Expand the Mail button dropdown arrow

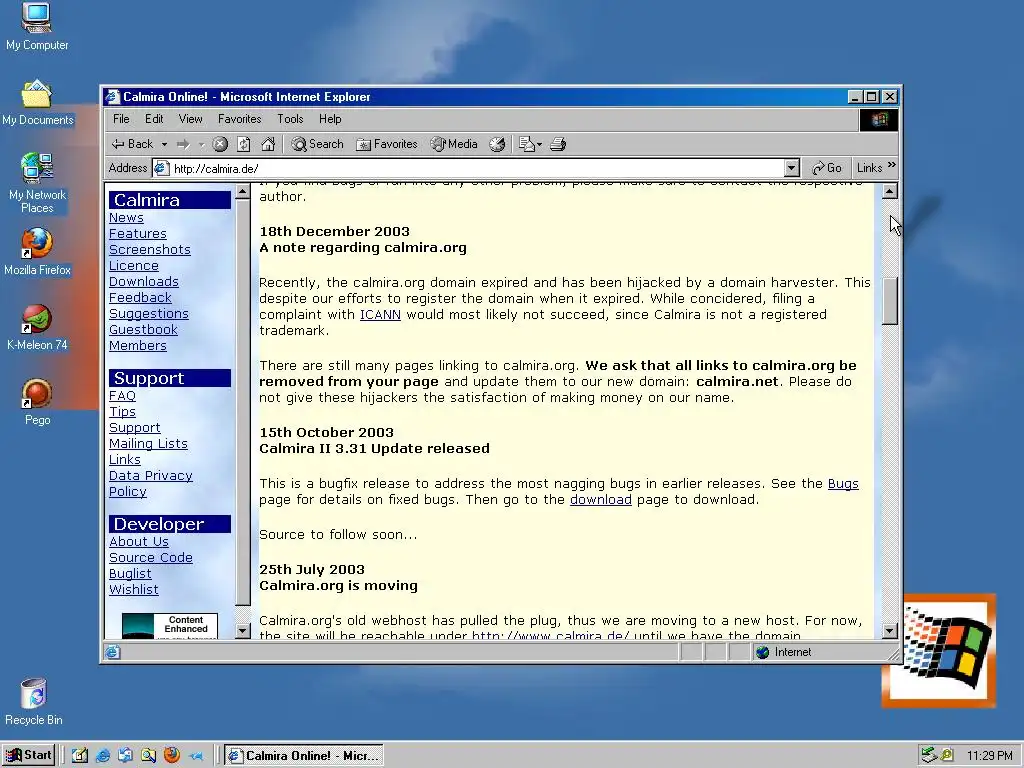(539, 144)
